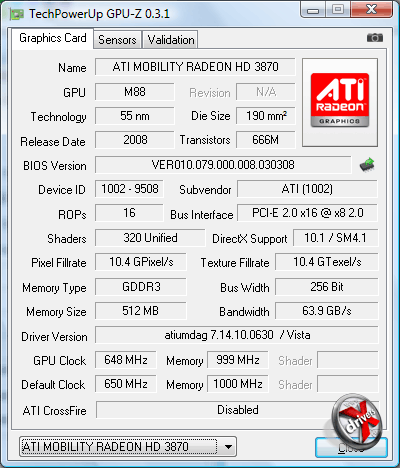The image size is (400, 468).
Task: Click the Driver Version label
Action: (54, 337)
